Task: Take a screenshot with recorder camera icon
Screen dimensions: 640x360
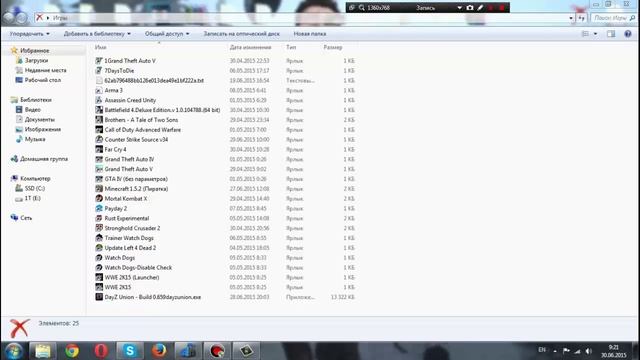Action: click(x=470, y=7)
